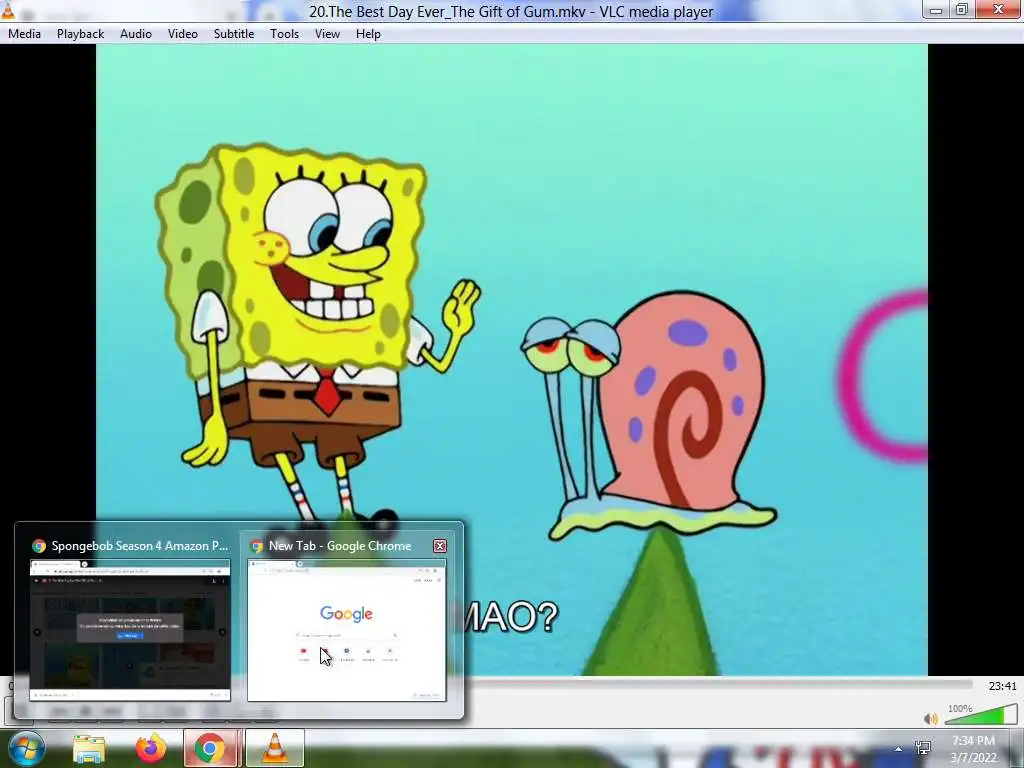1024x768 pixels.
Task: Adjust the VLC volume slider
Action: (980, 714)
